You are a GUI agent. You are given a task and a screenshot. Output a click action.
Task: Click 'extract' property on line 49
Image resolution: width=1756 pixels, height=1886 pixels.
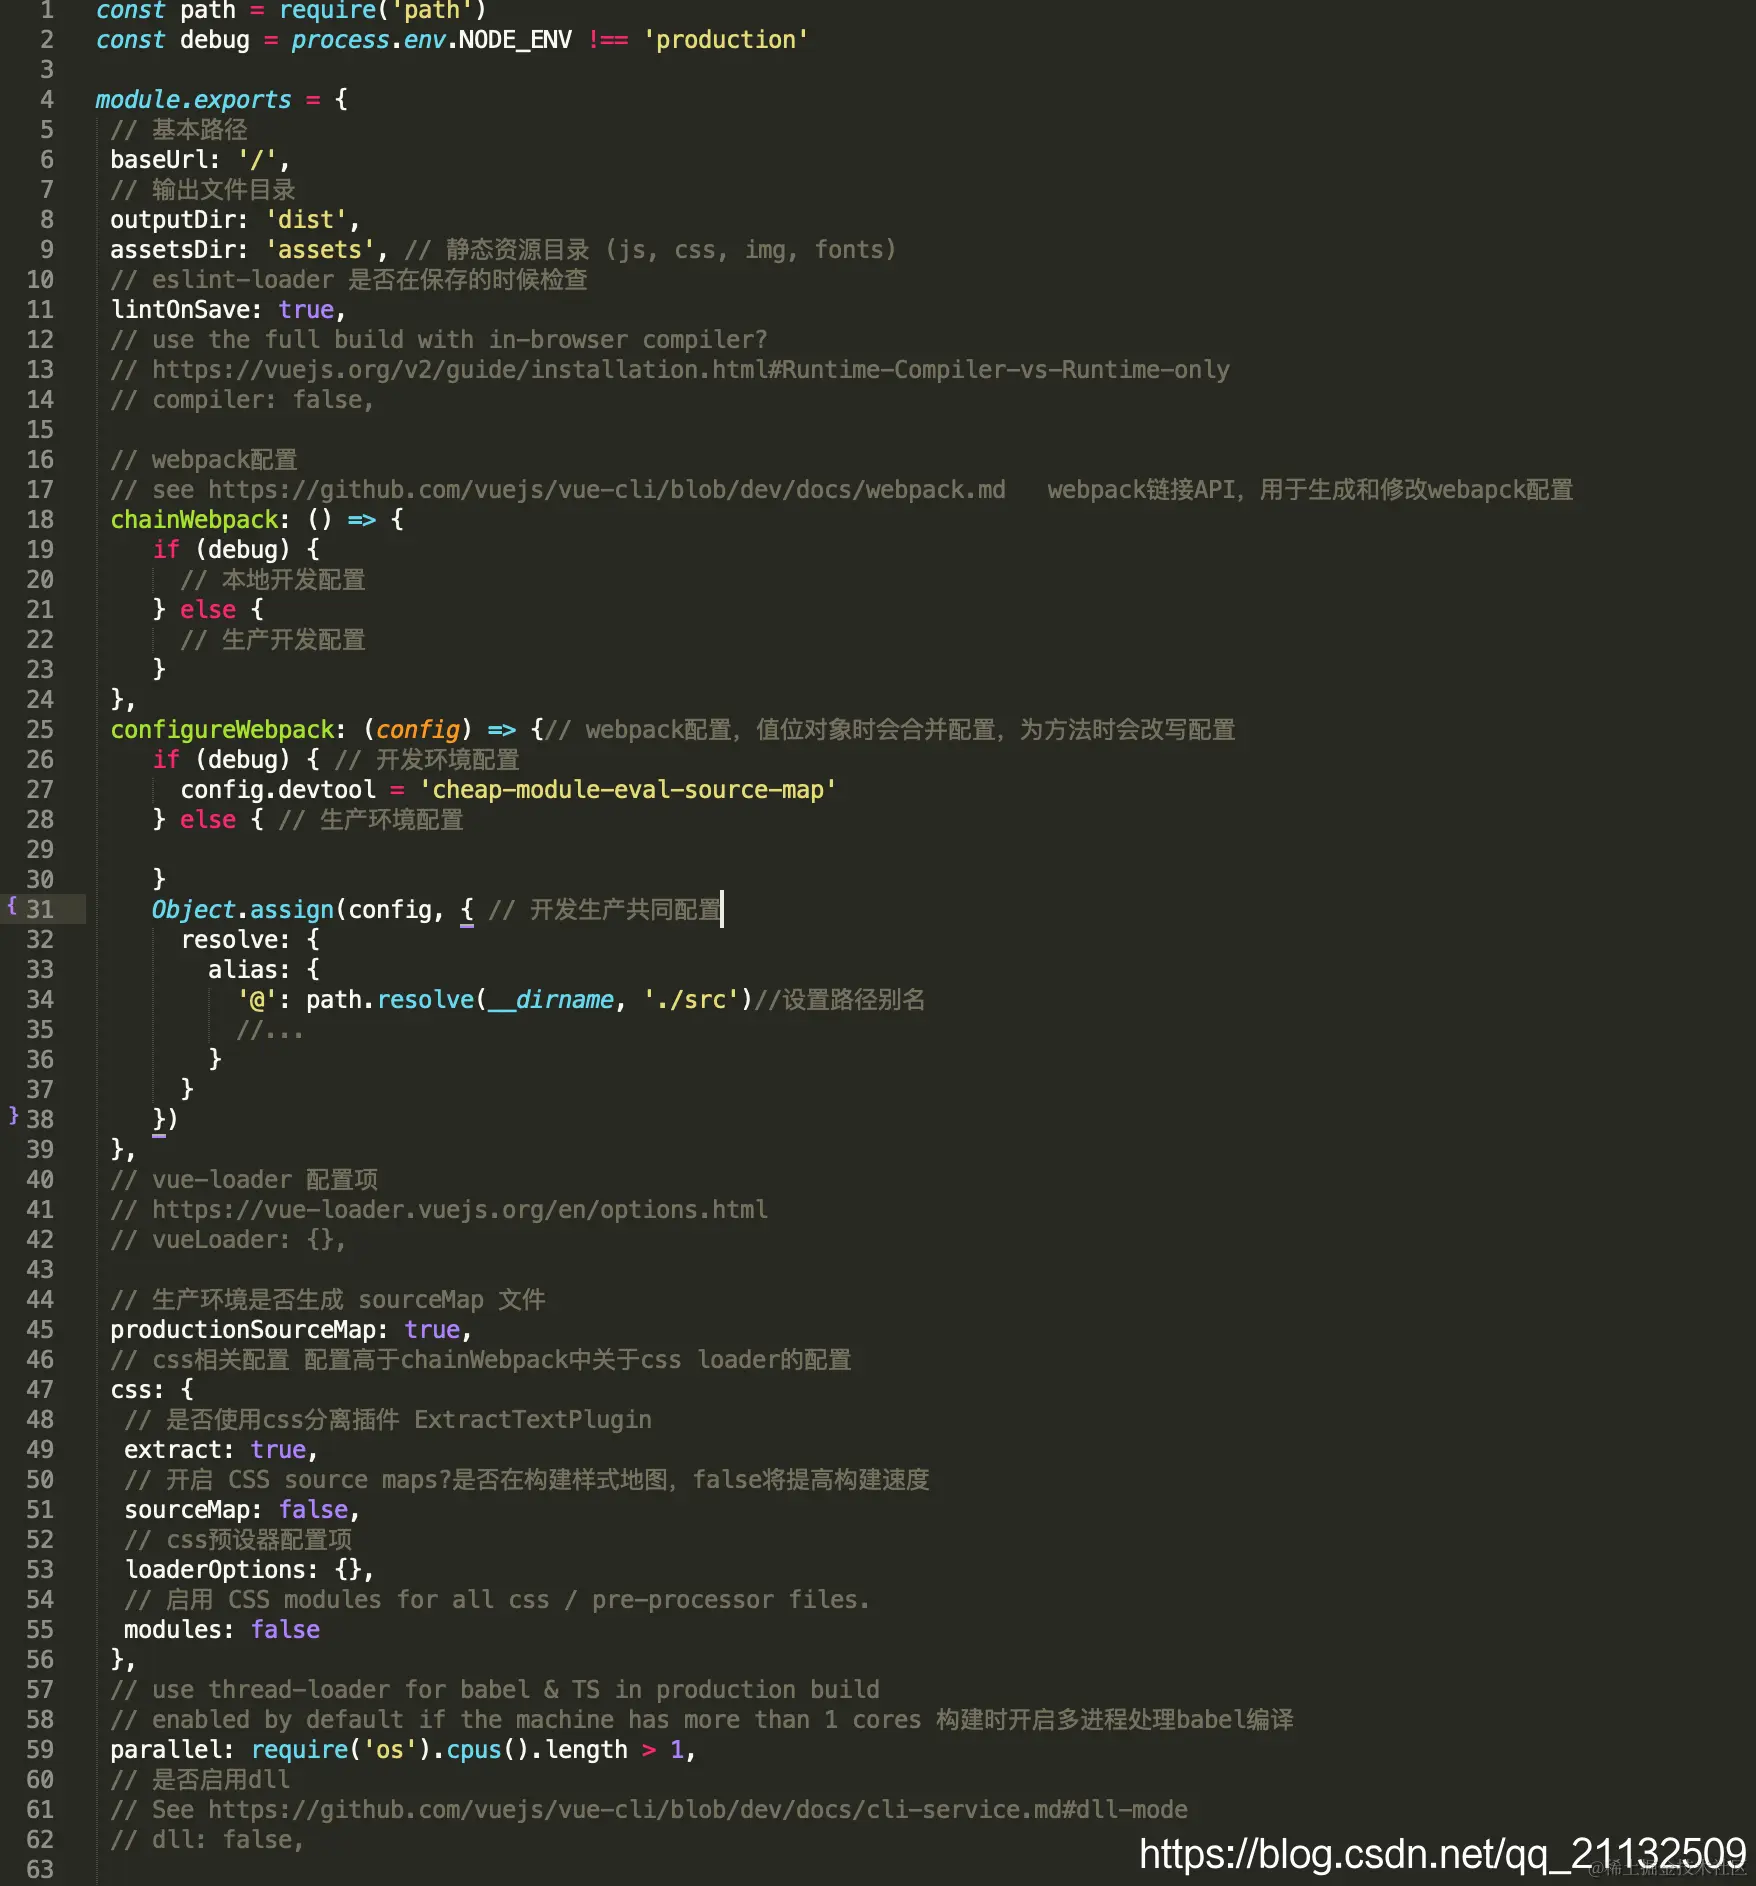[173, 1449]
